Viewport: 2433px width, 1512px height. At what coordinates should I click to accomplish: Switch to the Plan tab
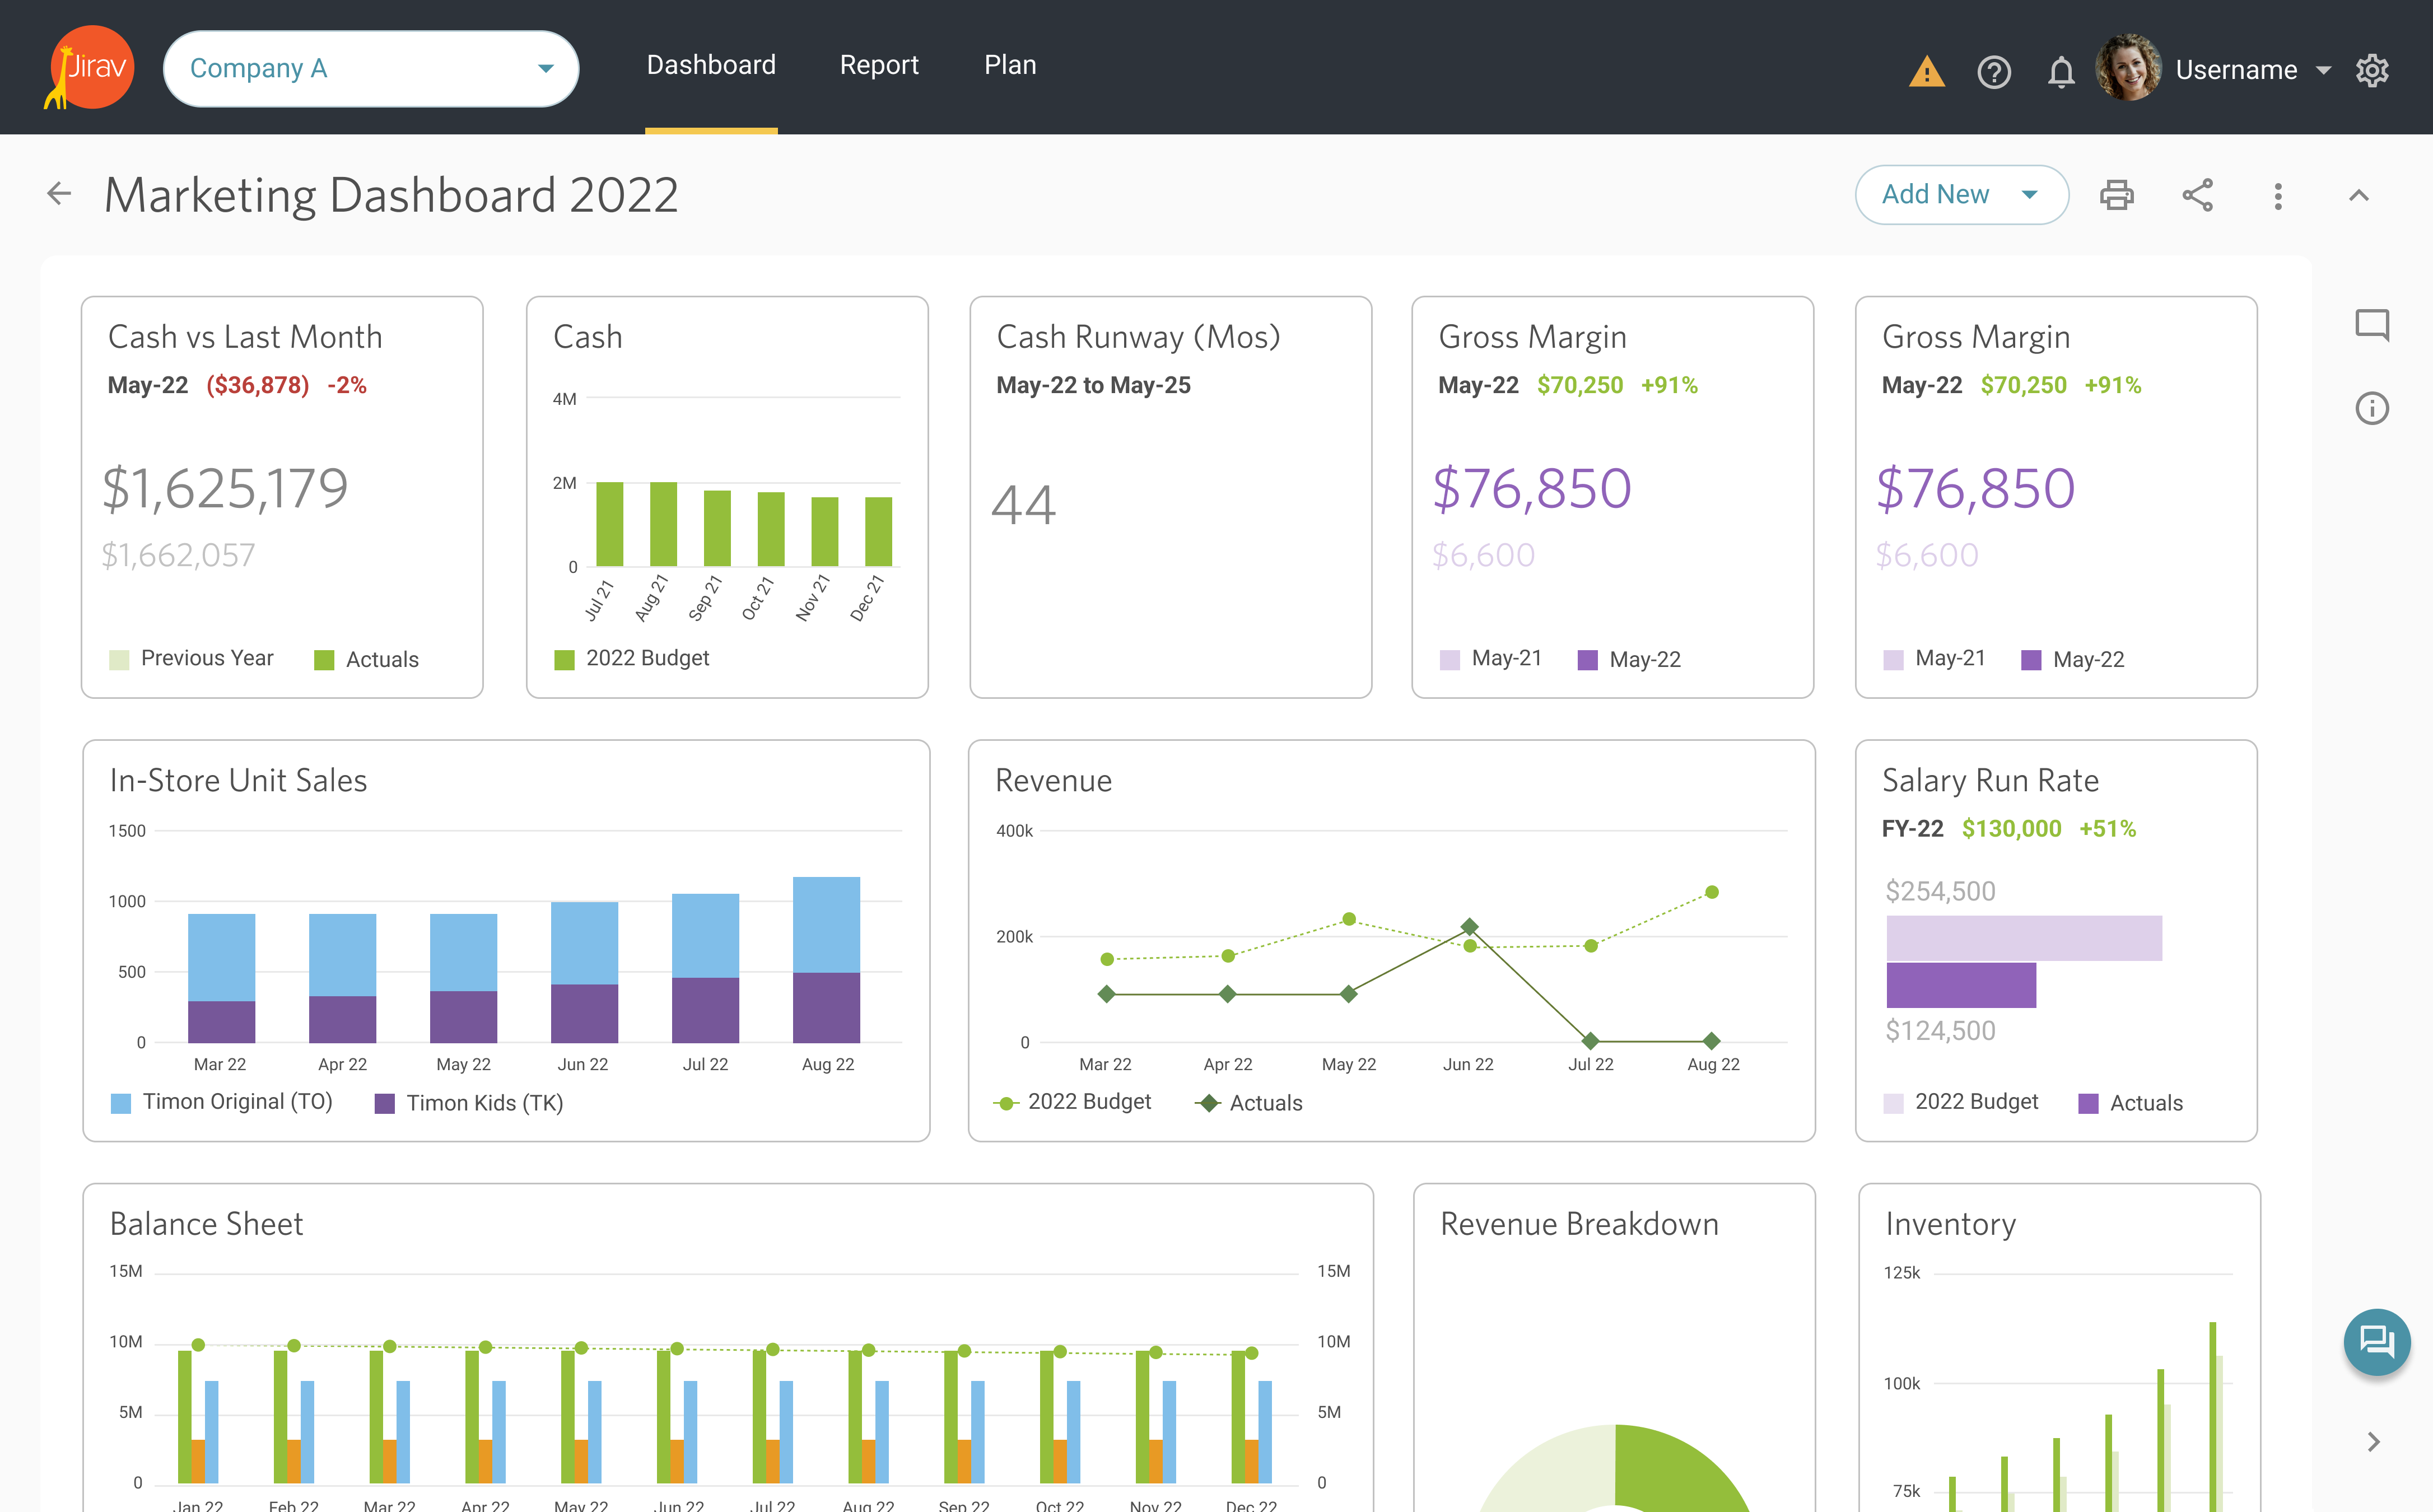click(x=1010, y=66)
